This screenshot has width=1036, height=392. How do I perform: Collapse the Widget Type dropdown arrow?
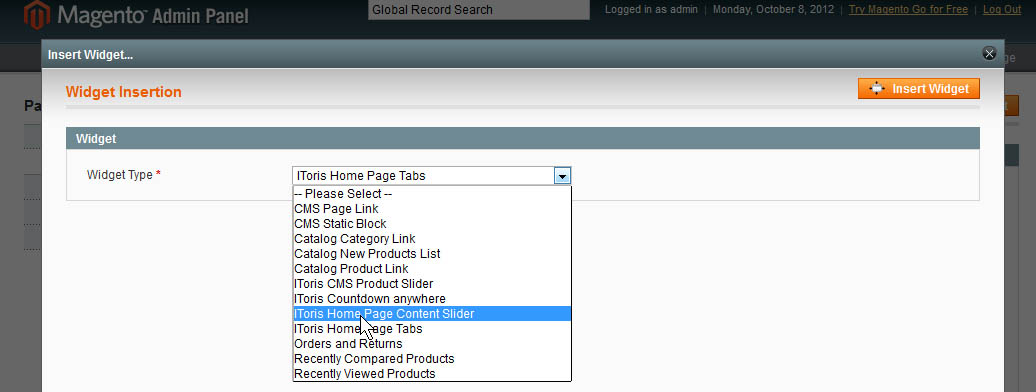[x=562, y=176]
